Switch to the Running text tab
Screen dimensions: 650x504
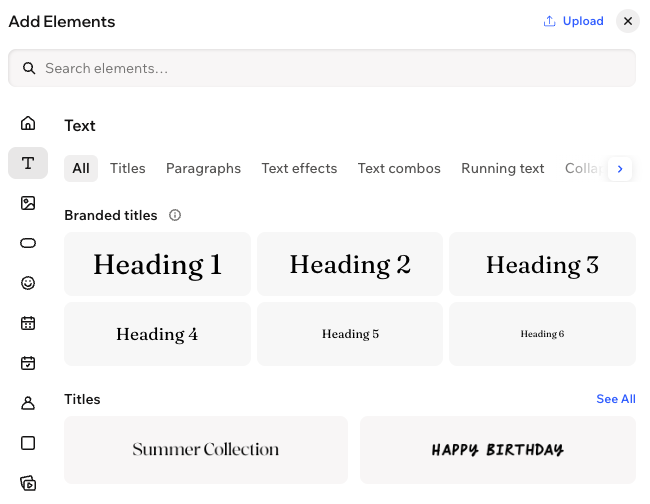502,168
